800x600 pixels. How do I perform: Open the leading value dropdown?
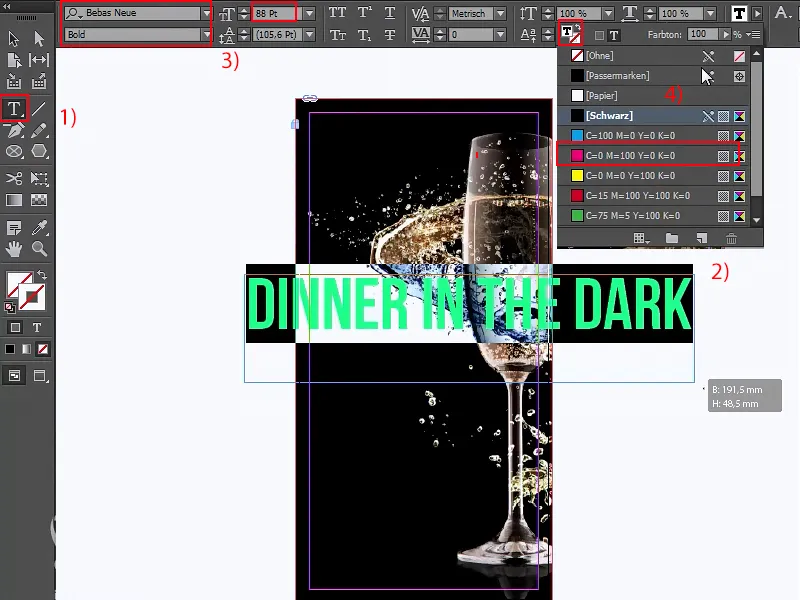coord(309,35)
